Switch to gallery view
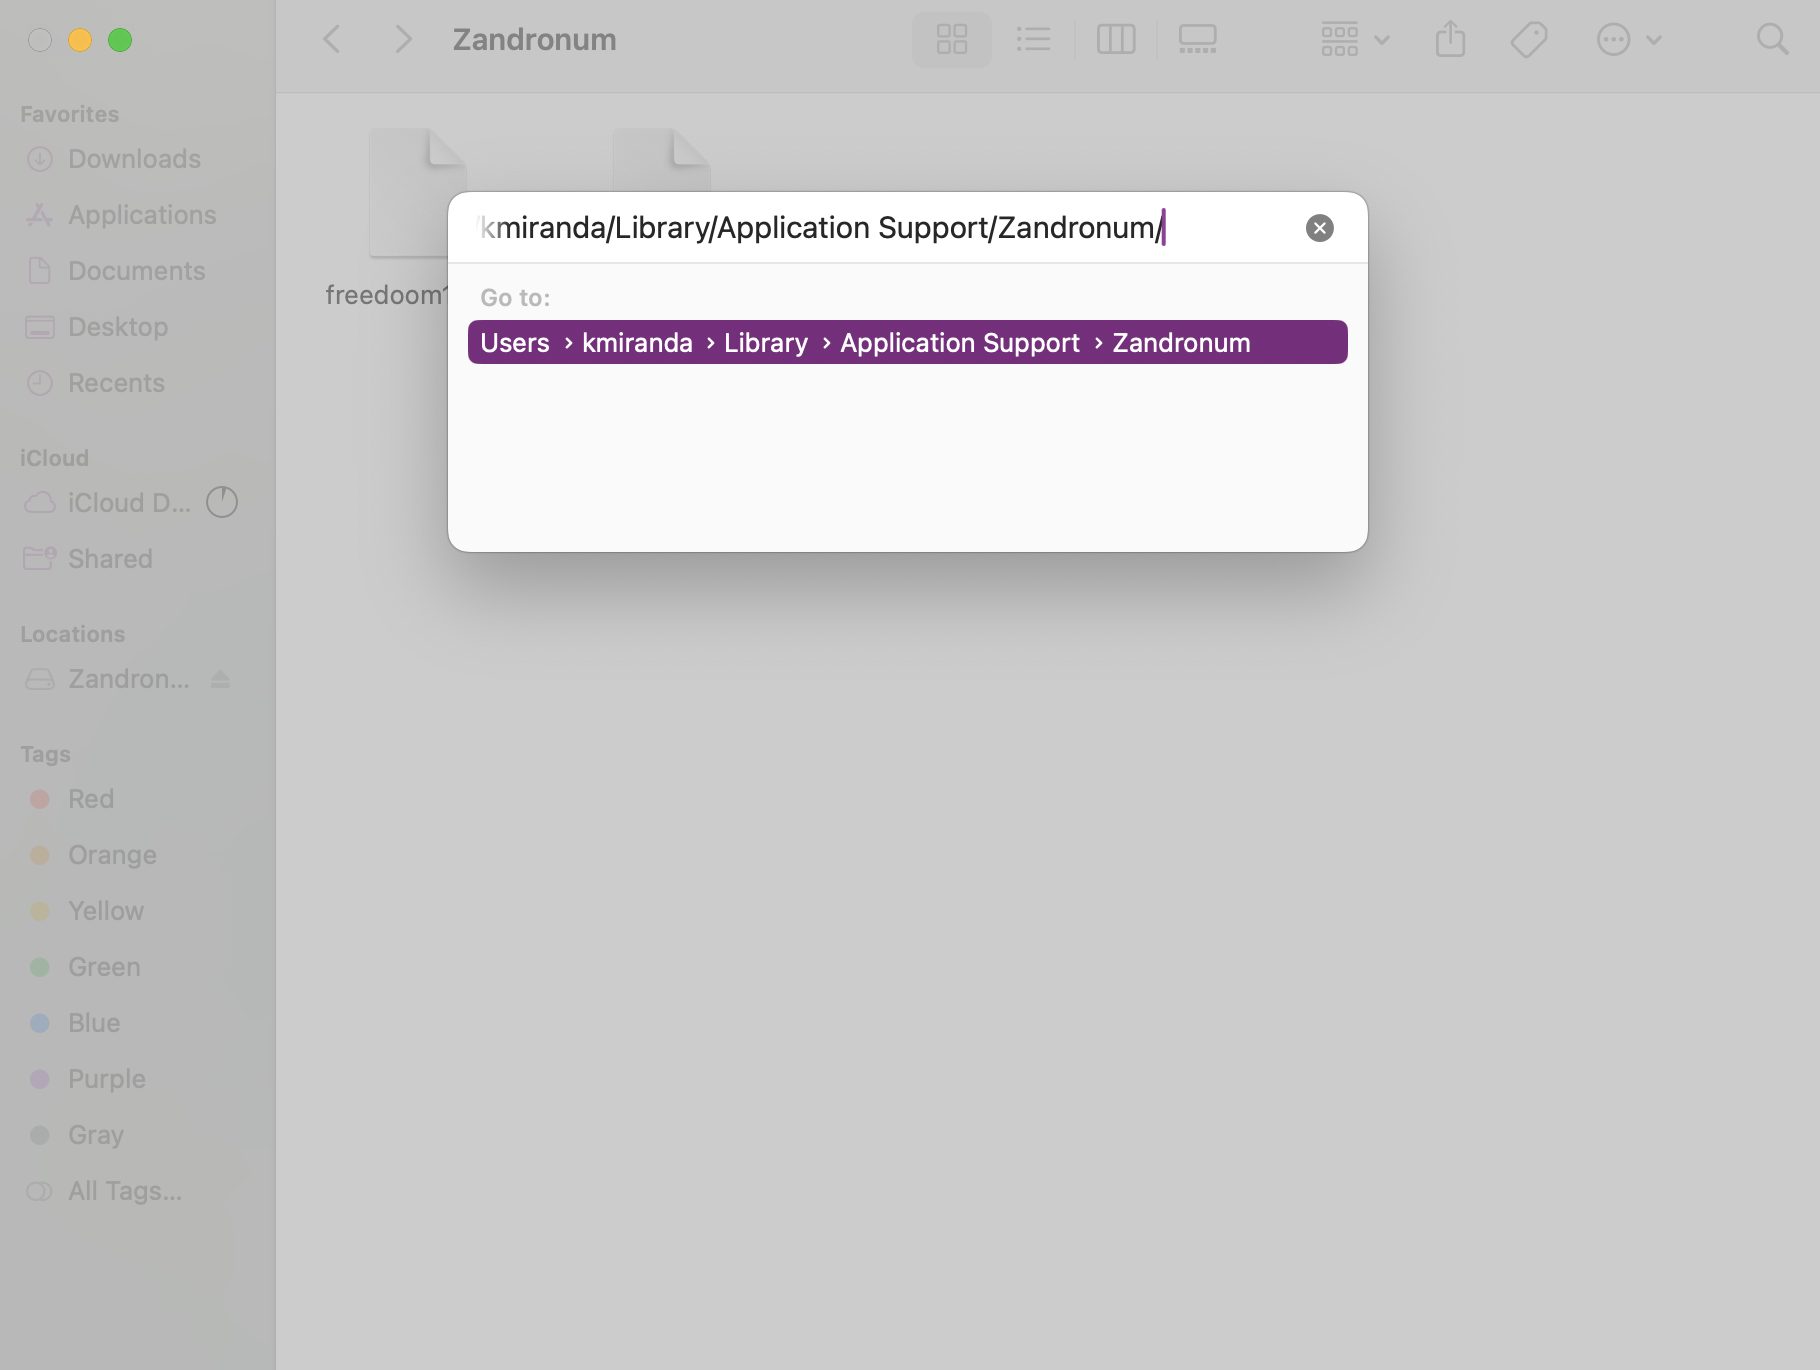The height and width of the screenshot is (1370, 1820). click(1197, 40)
